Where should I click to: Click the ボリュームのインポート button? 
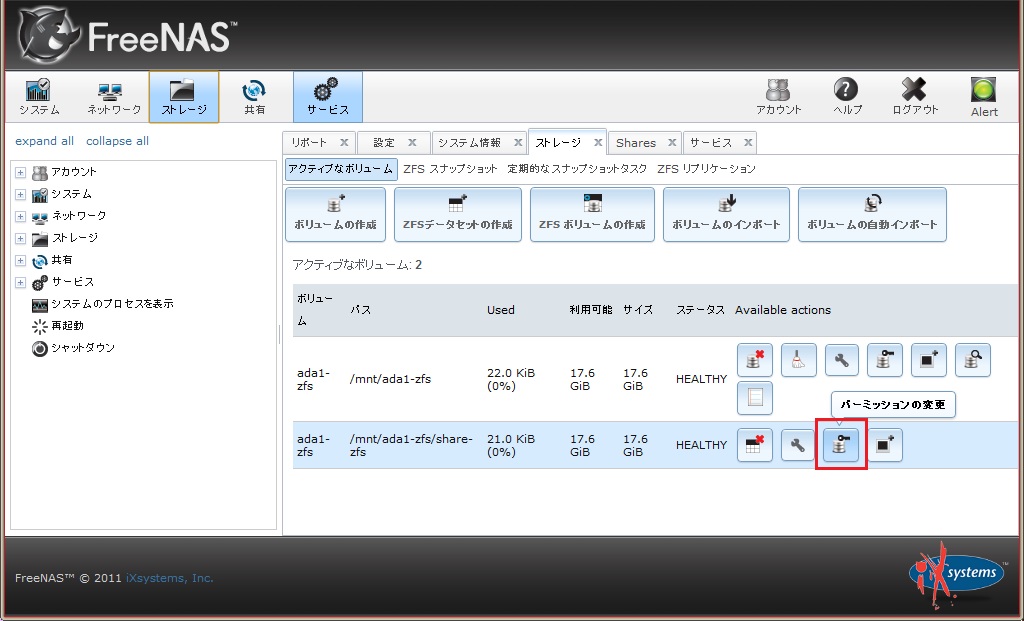point(726,215)
